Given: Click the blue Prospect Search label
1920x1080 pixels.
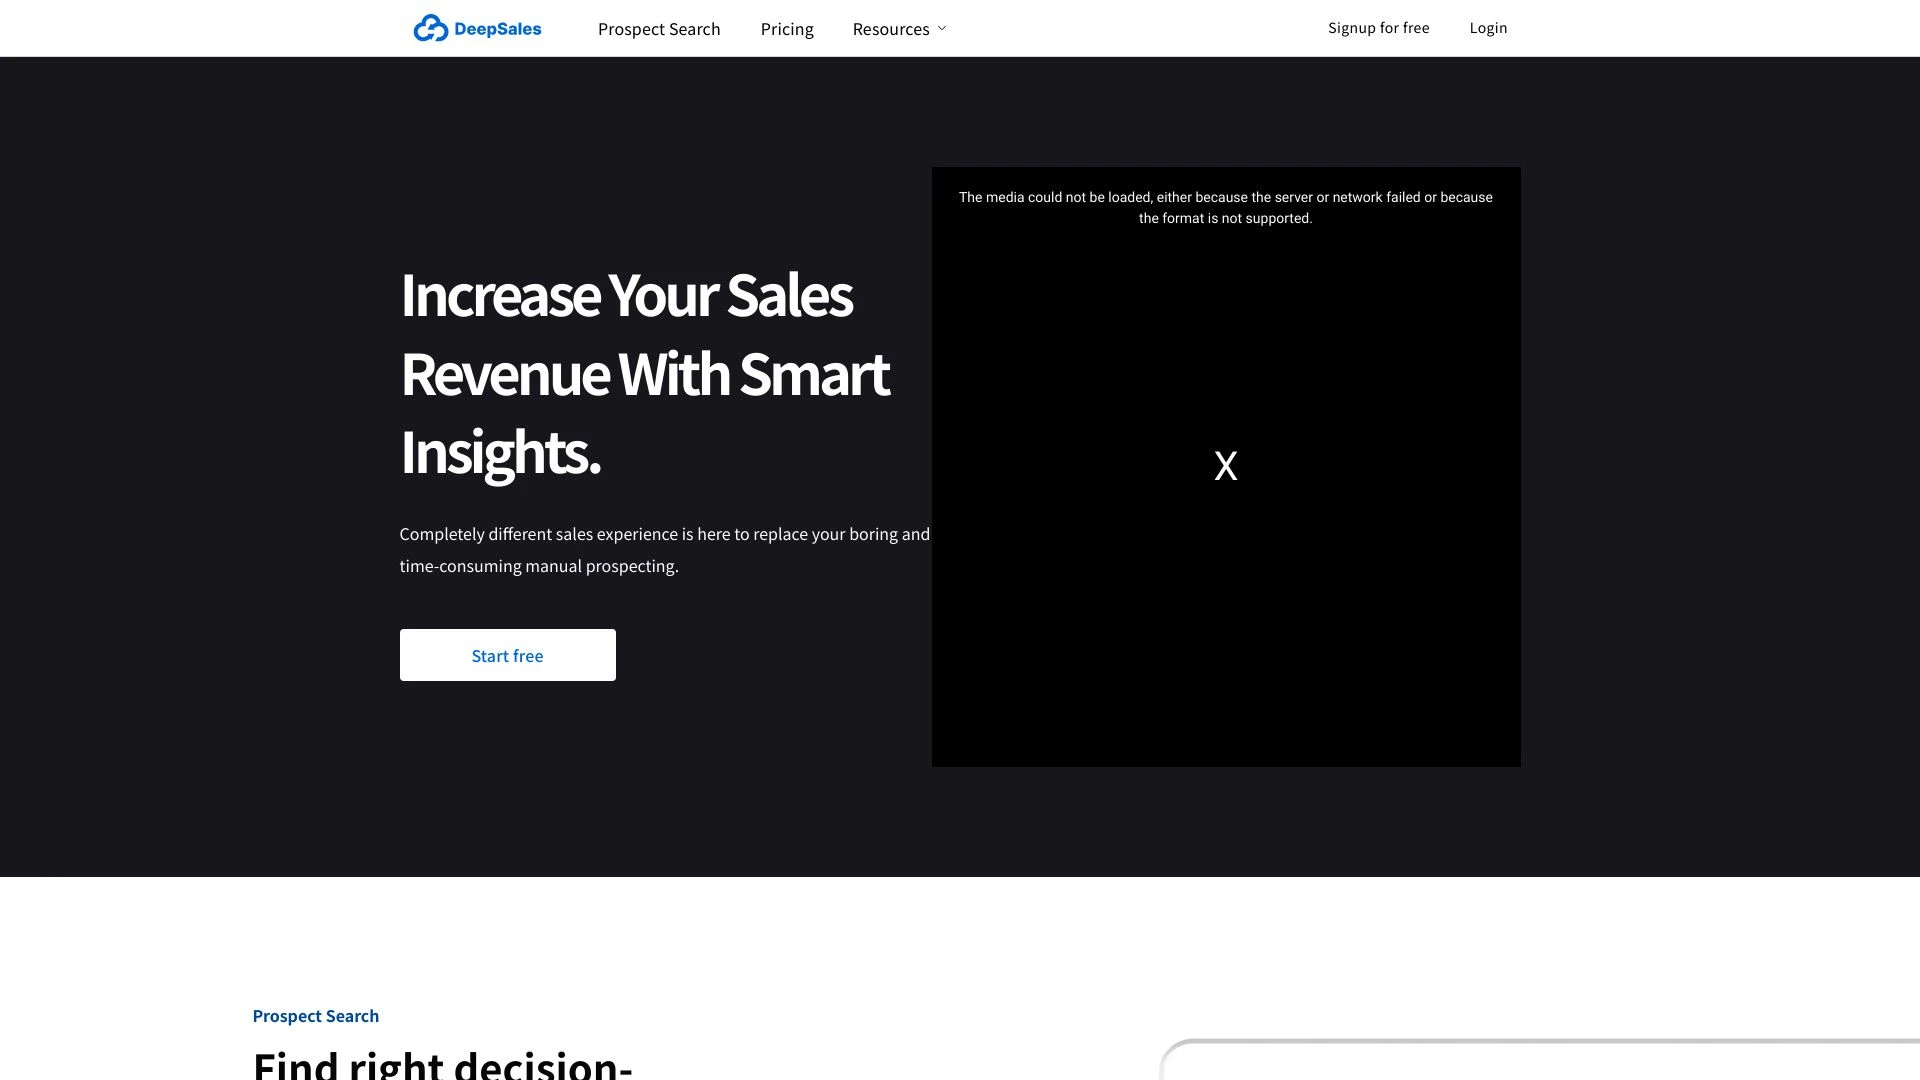Looking at the screenshot, I should pos(315,1016).
